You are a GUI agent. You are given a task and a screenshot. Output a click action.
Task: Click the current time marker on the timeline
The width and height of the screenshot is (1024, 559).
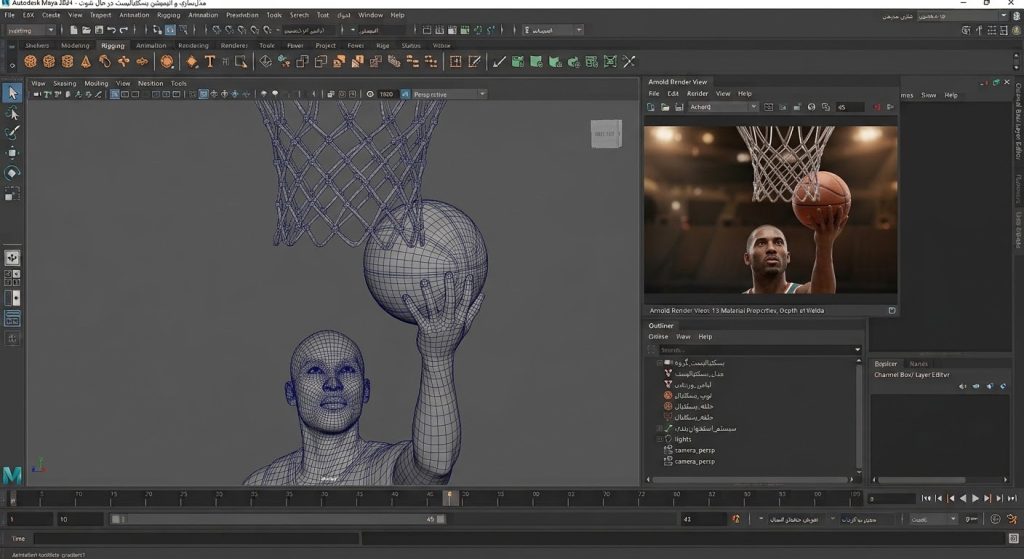tap(449, 498)
